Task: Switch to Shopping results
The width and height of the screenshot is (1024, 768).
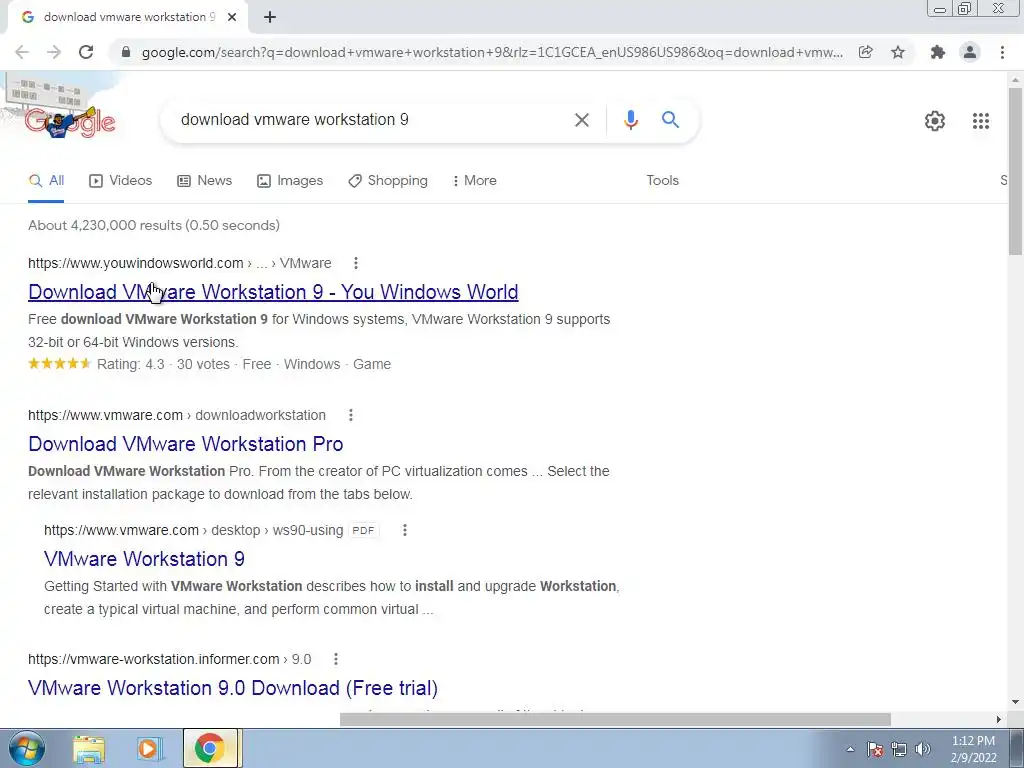Action: pos(388,181)
